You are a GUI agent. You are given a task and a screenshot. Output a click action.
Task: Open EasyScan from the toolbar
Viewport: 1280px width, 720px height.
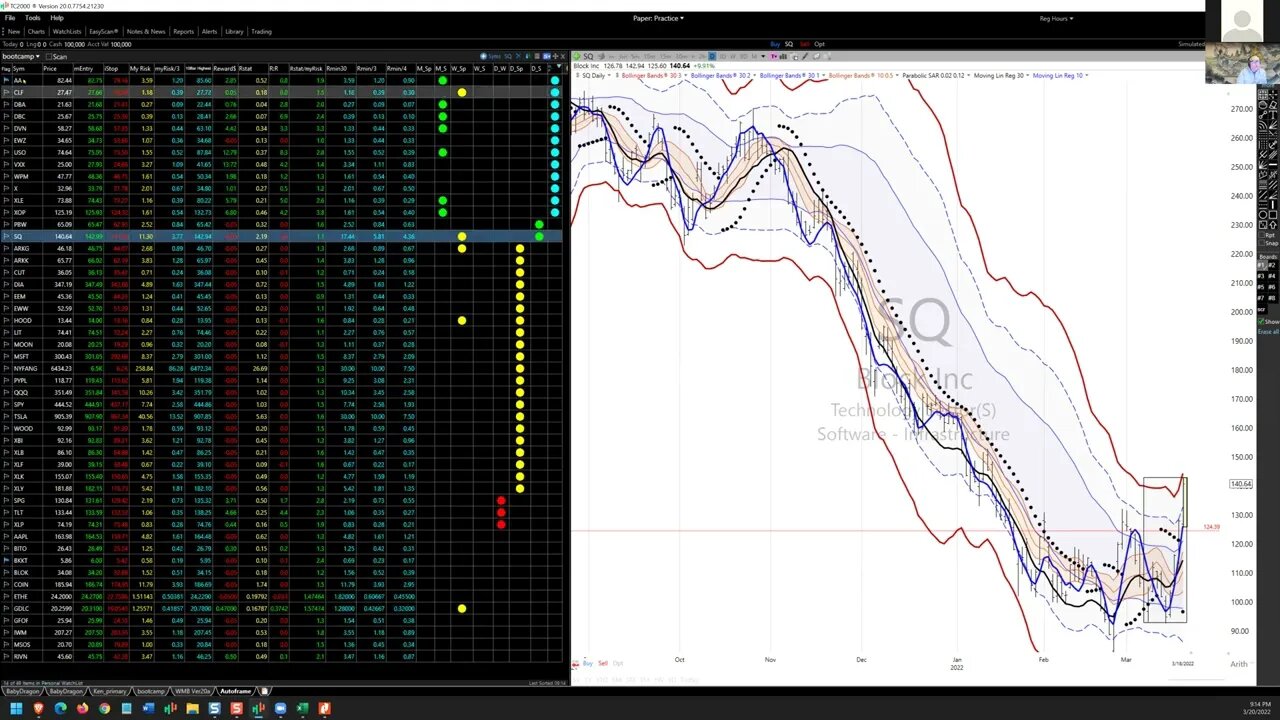pos(103,31)
